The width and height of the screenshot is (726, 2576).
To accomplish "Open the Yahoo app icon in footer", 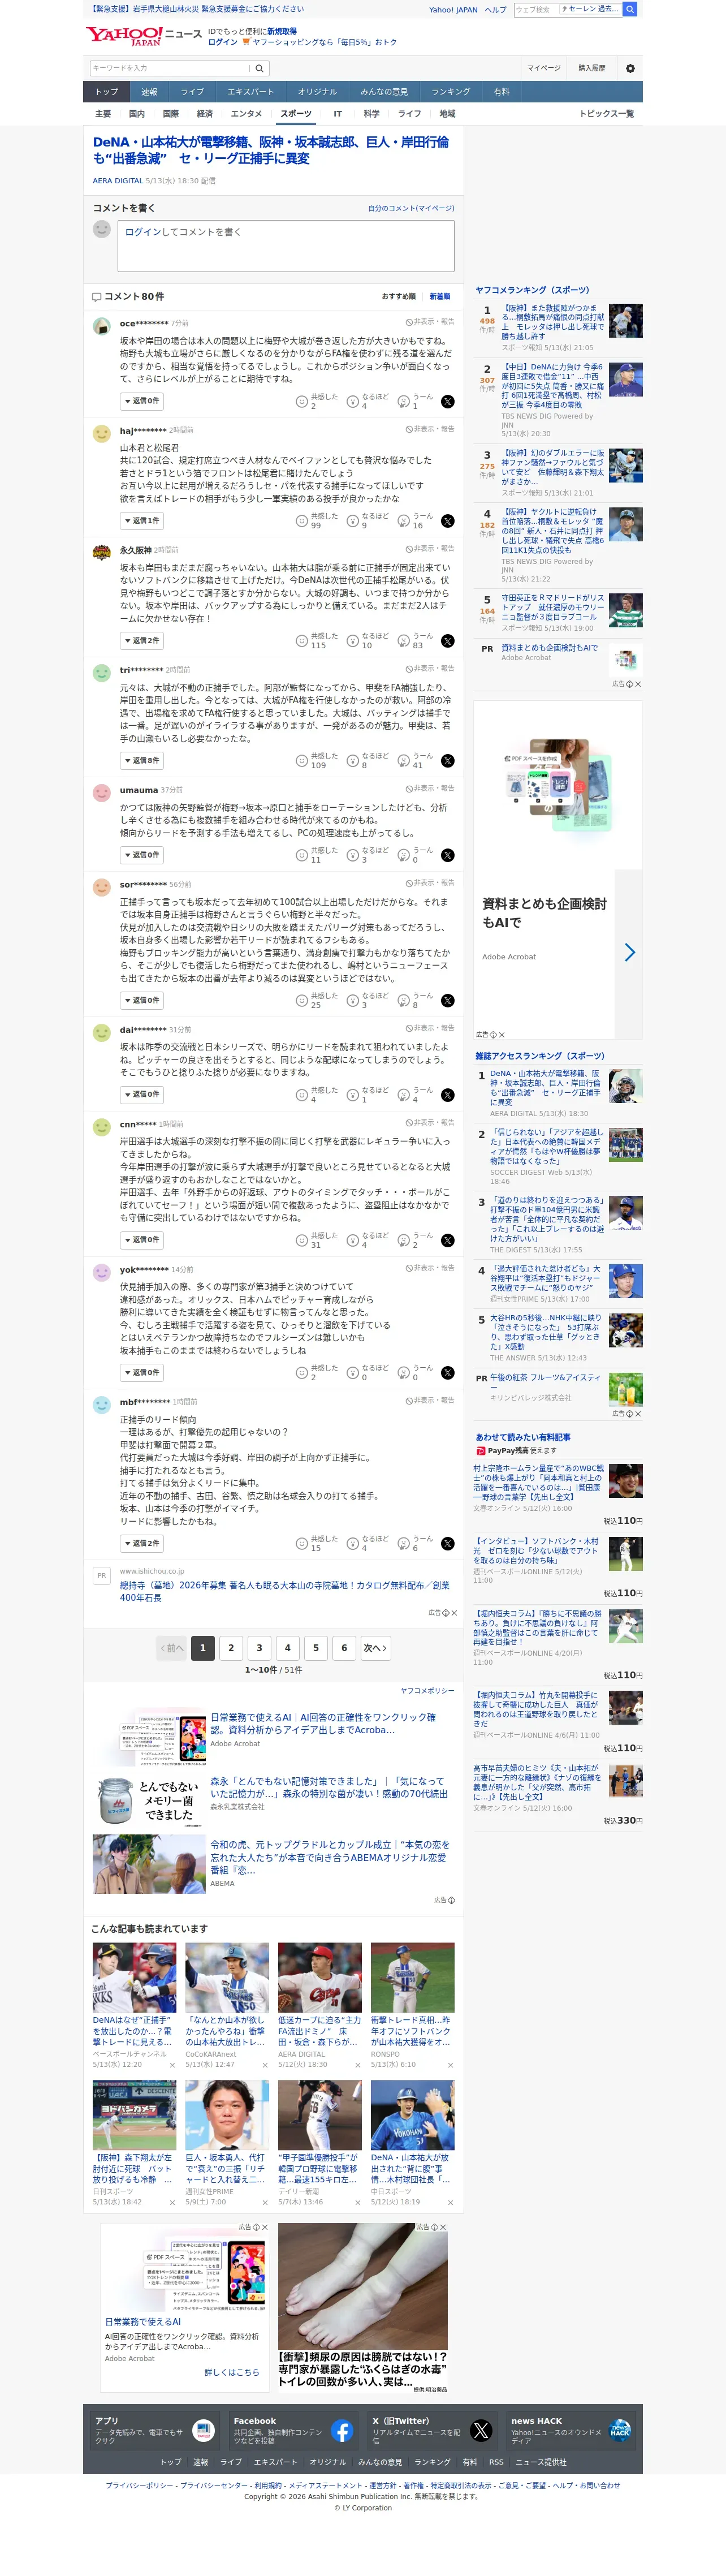I will (203, 2430).
